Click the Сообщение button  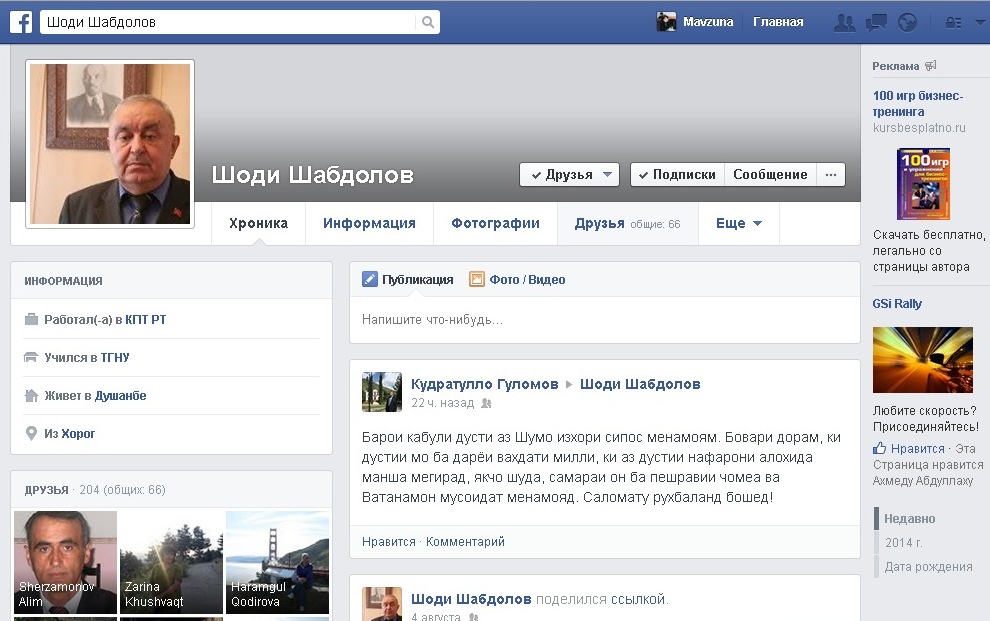[770, 173]
